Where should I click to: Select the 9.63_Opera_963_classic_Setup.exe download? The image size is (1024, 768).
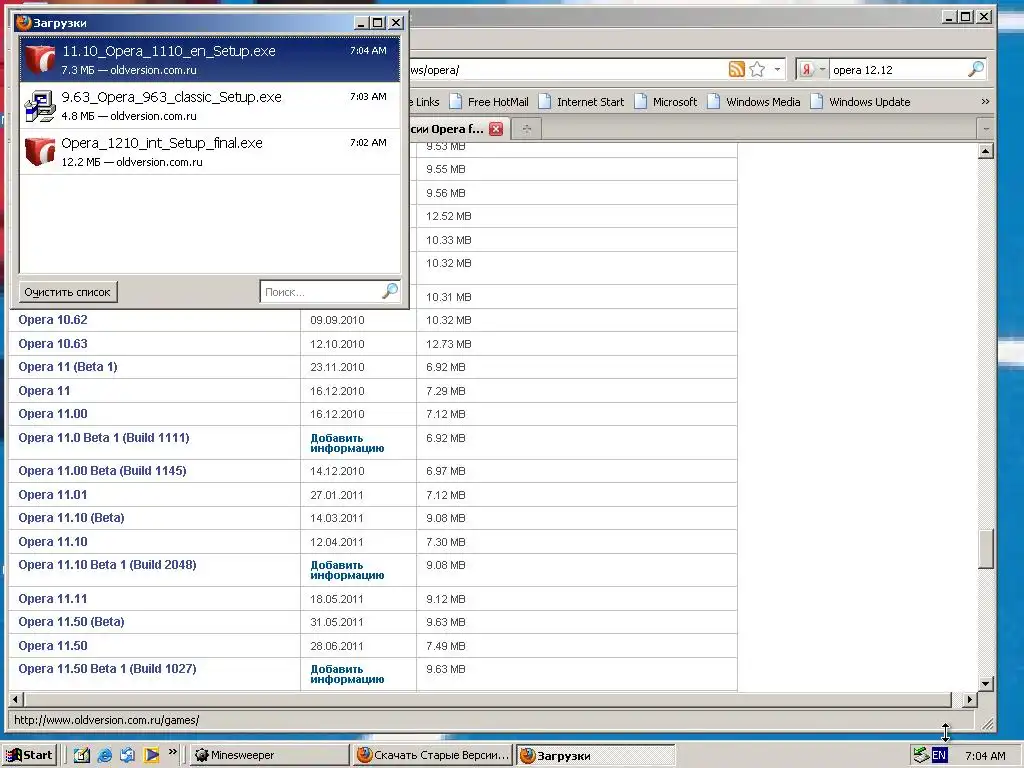pyautogui.click(x=209, y=106)
